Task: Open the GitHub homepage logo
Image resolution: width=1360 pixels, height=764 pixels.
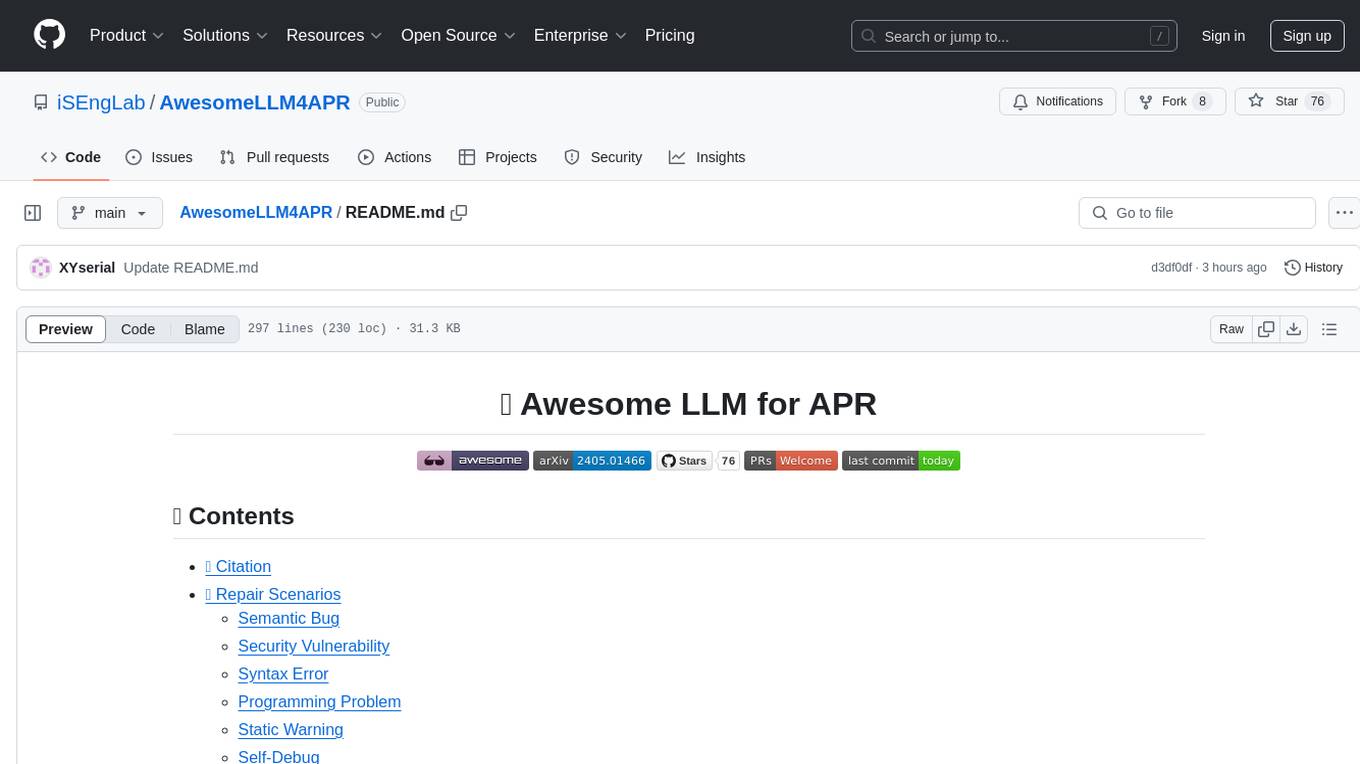Action: click(x=49, y=35)
